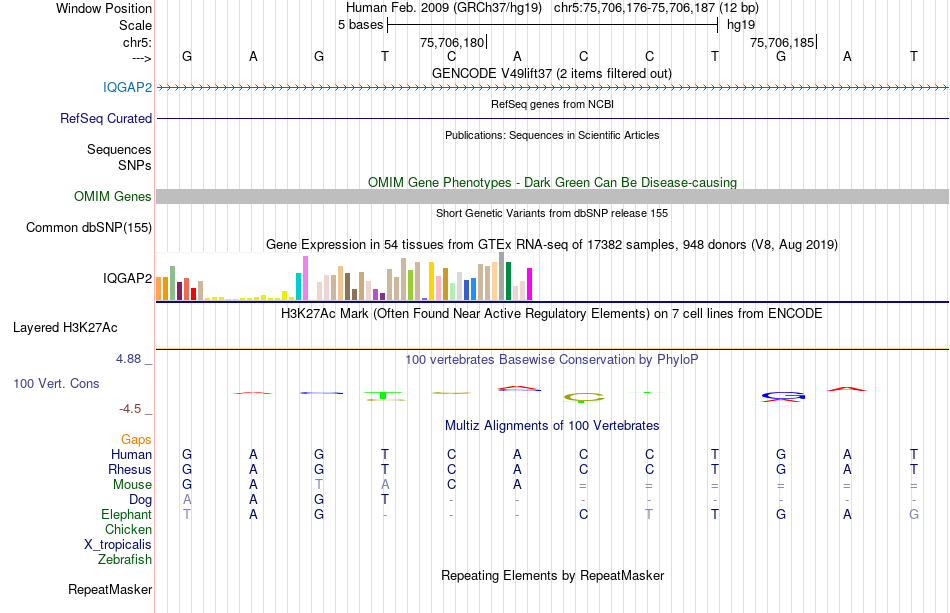Open the Layered H3K27Ac track label
950x613 pixels.
65,328
